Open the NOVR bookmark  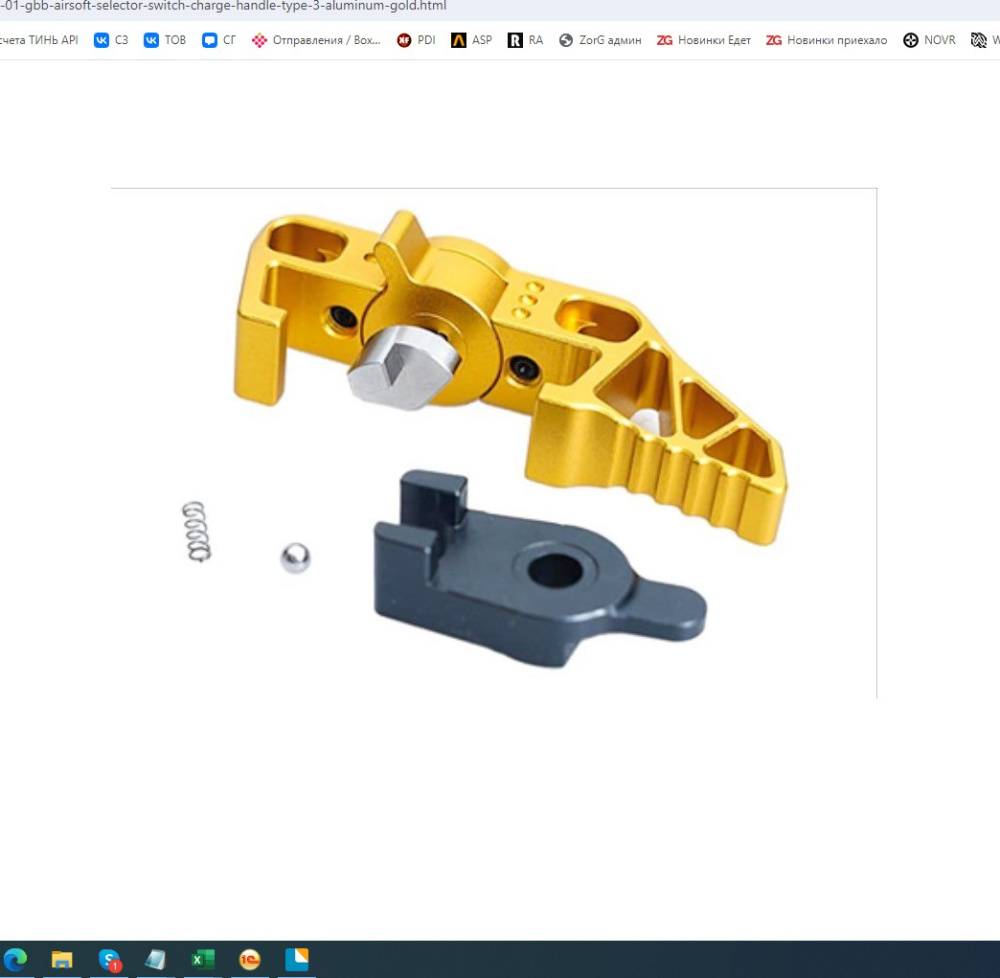pyautogui.click(x=929, y=40)
